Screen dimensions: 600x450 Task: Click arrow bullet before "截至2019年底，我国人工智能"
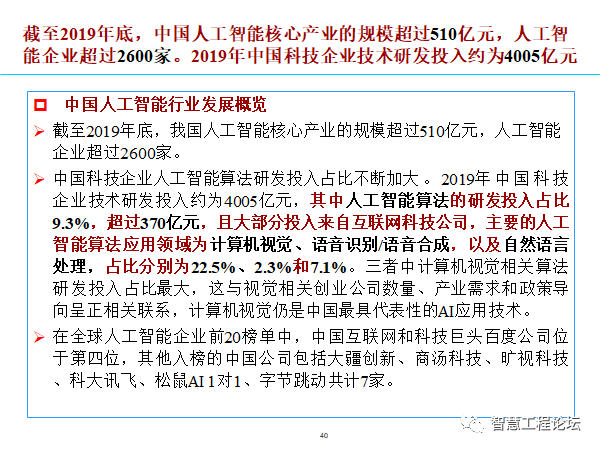click(39, 131)
